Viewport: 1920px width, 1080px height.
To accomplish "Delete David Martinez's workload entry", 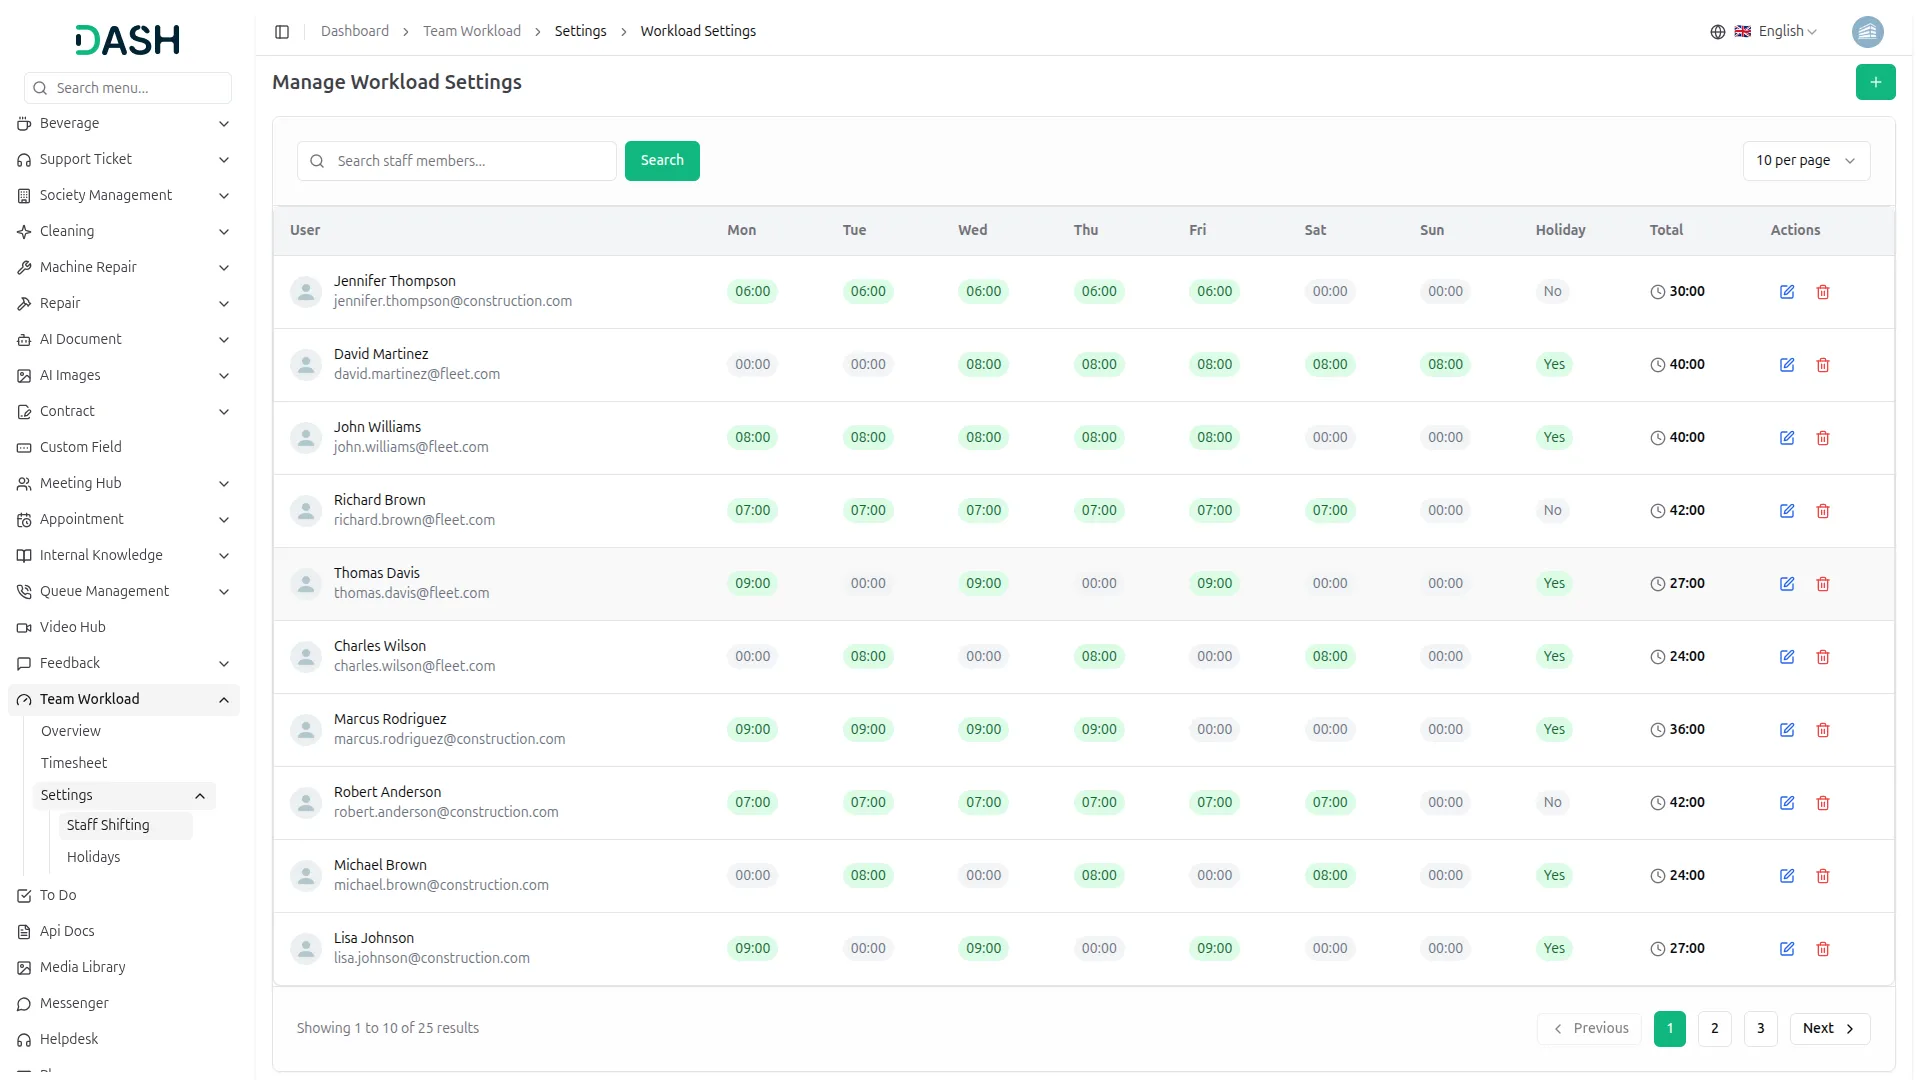I will pyautogui.click(x=1823, y=365).
